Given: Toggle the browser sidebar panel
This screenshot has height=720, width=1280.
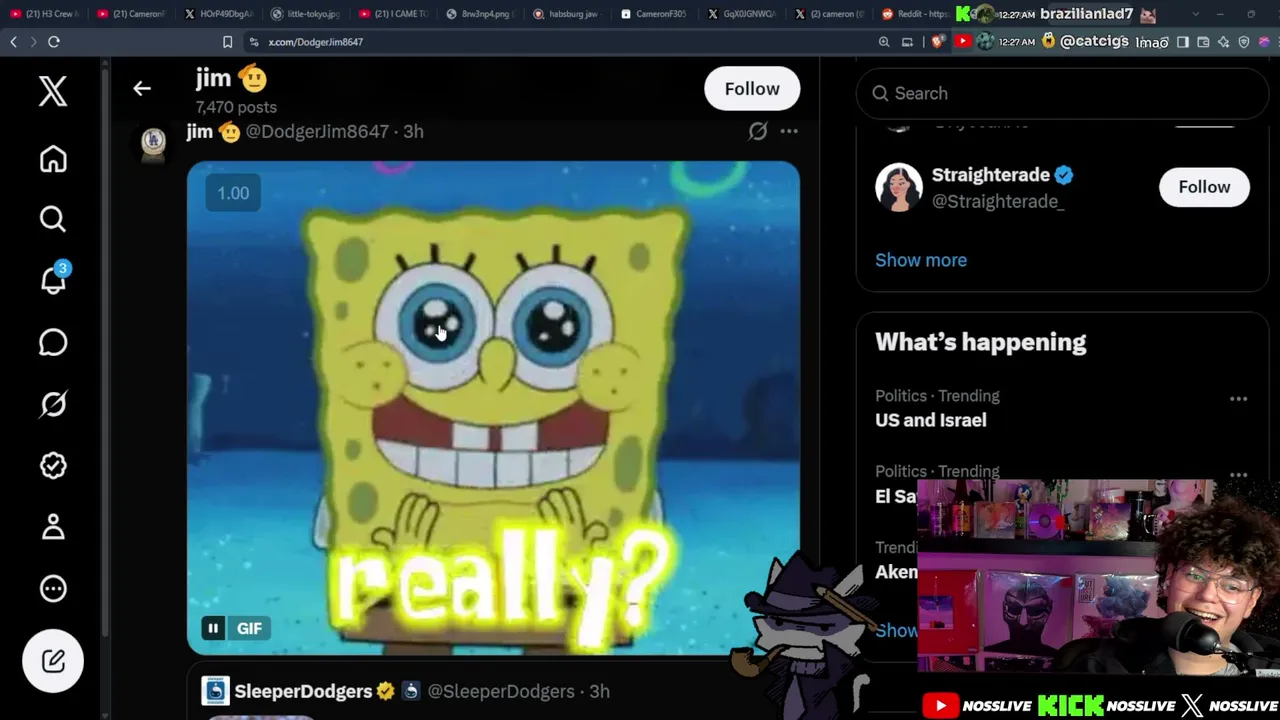Looking at the screenshot, I should point(1183,42).
